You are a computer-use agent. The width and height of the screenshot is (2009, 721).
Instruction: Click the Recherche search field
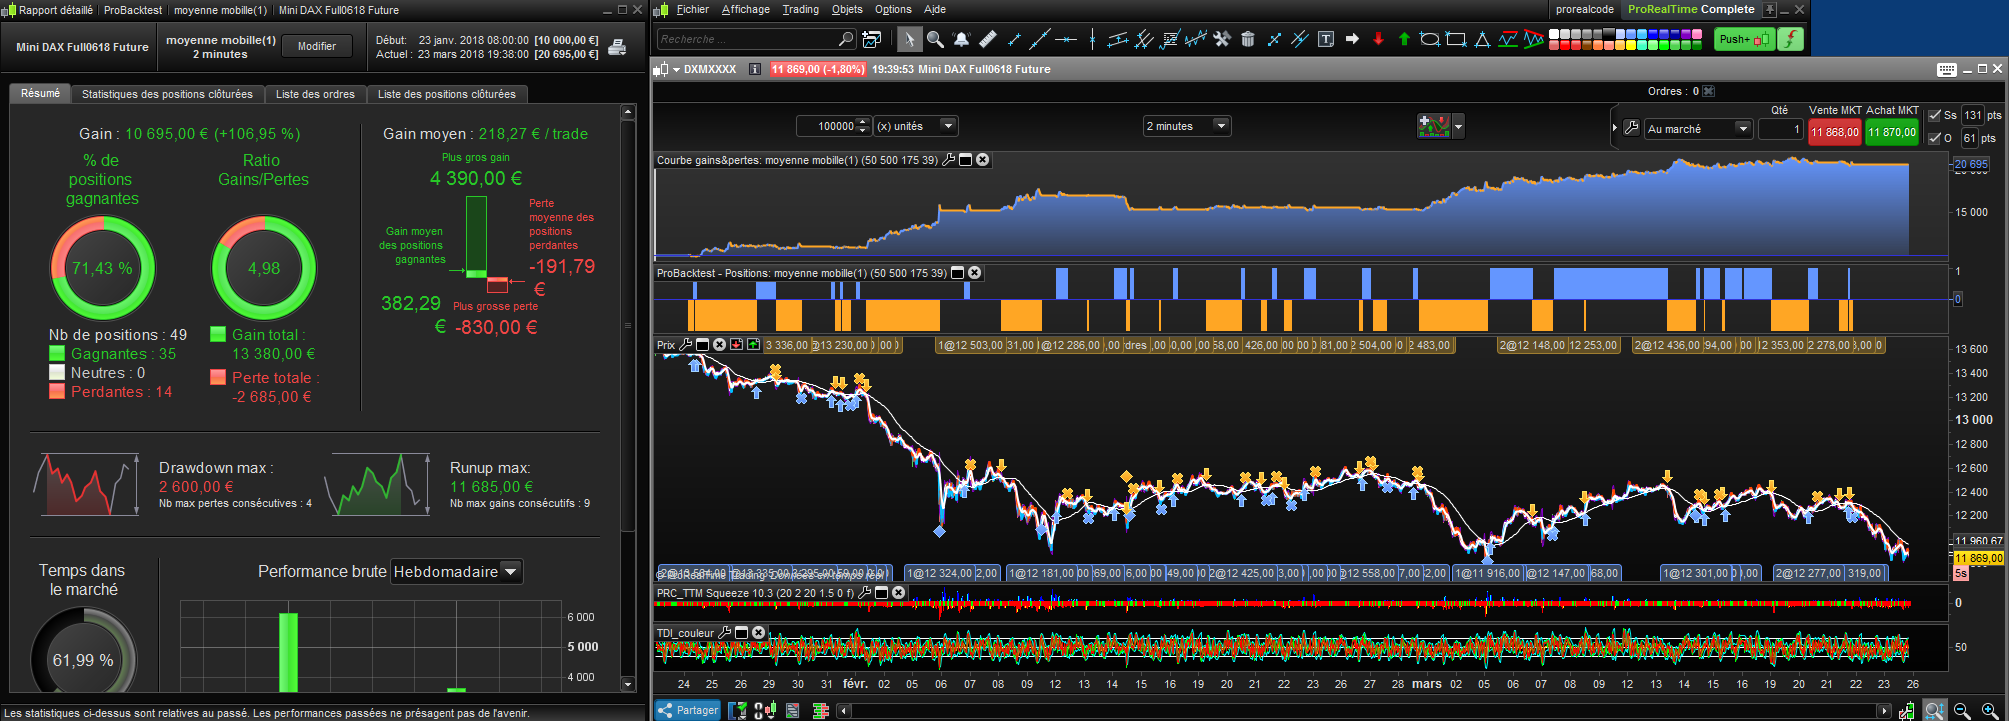[748, 39]
